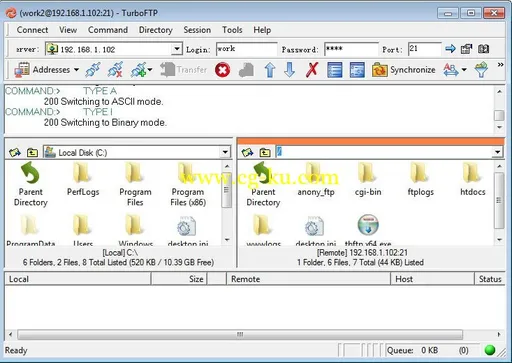
Task: Click the Connect plug icon
Action: coord(93,70)
